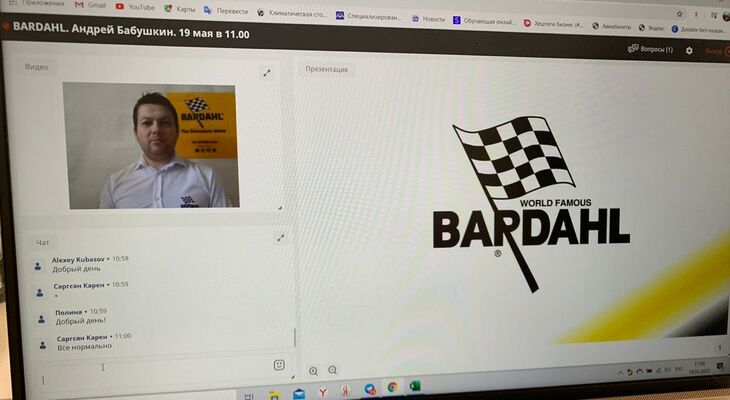Open the emoji picker in chat
The width and height of the screenshot is (730, 400).
click(279, 365)
